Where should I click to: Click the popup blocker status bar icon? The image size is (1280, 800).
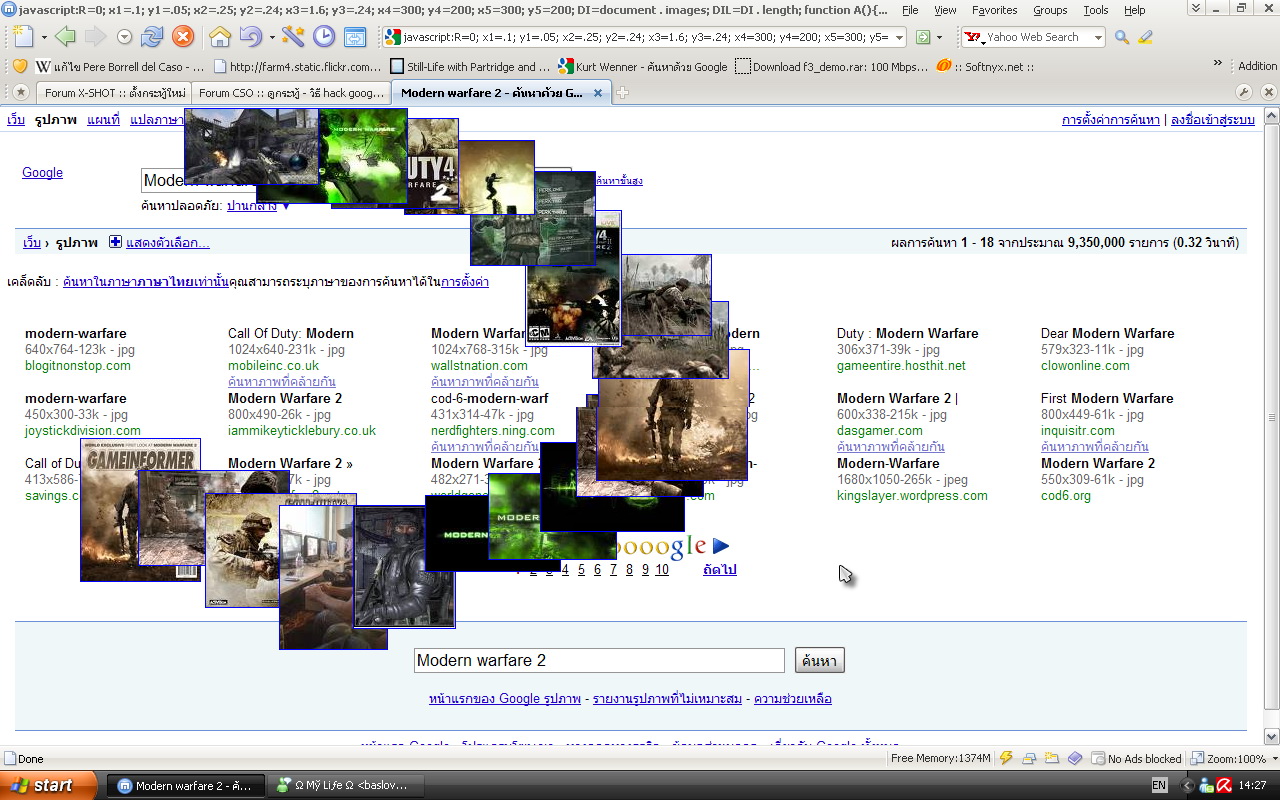coord(1029,758)
